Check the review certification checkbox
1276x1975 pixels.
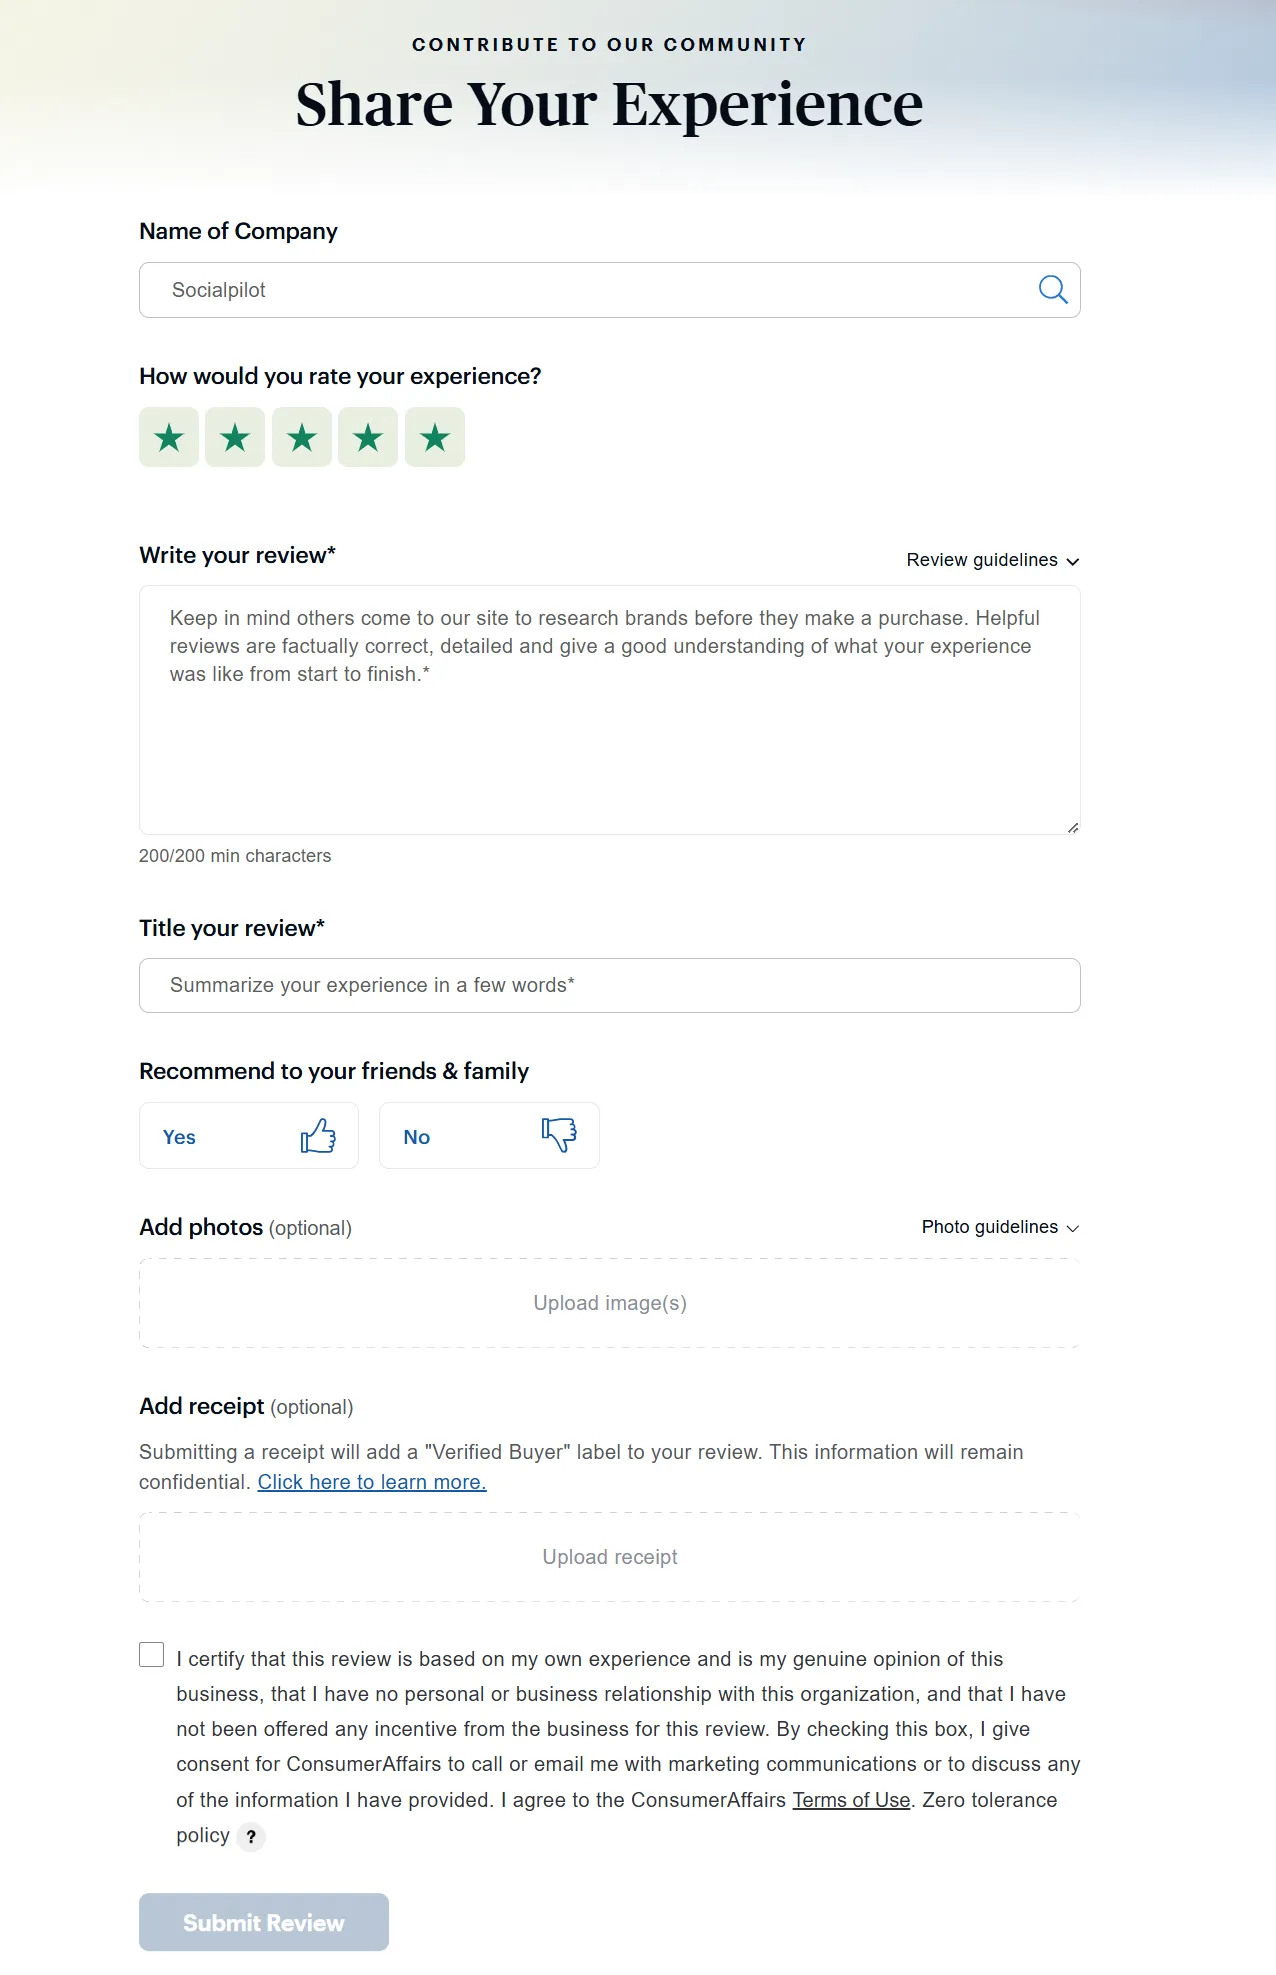pos(151,1656)
